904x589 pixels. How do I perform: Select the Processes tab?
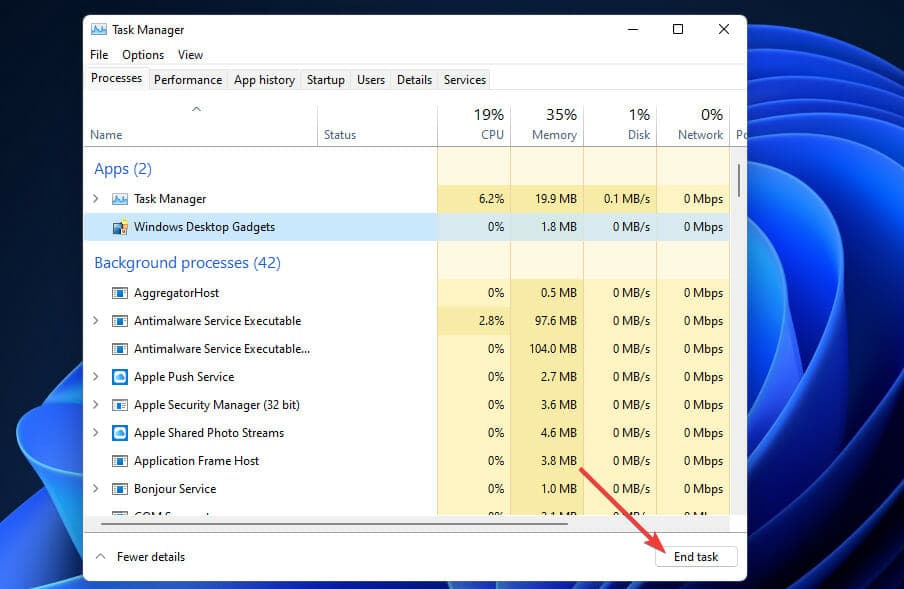pyautogui.click(x=116, y=78)
